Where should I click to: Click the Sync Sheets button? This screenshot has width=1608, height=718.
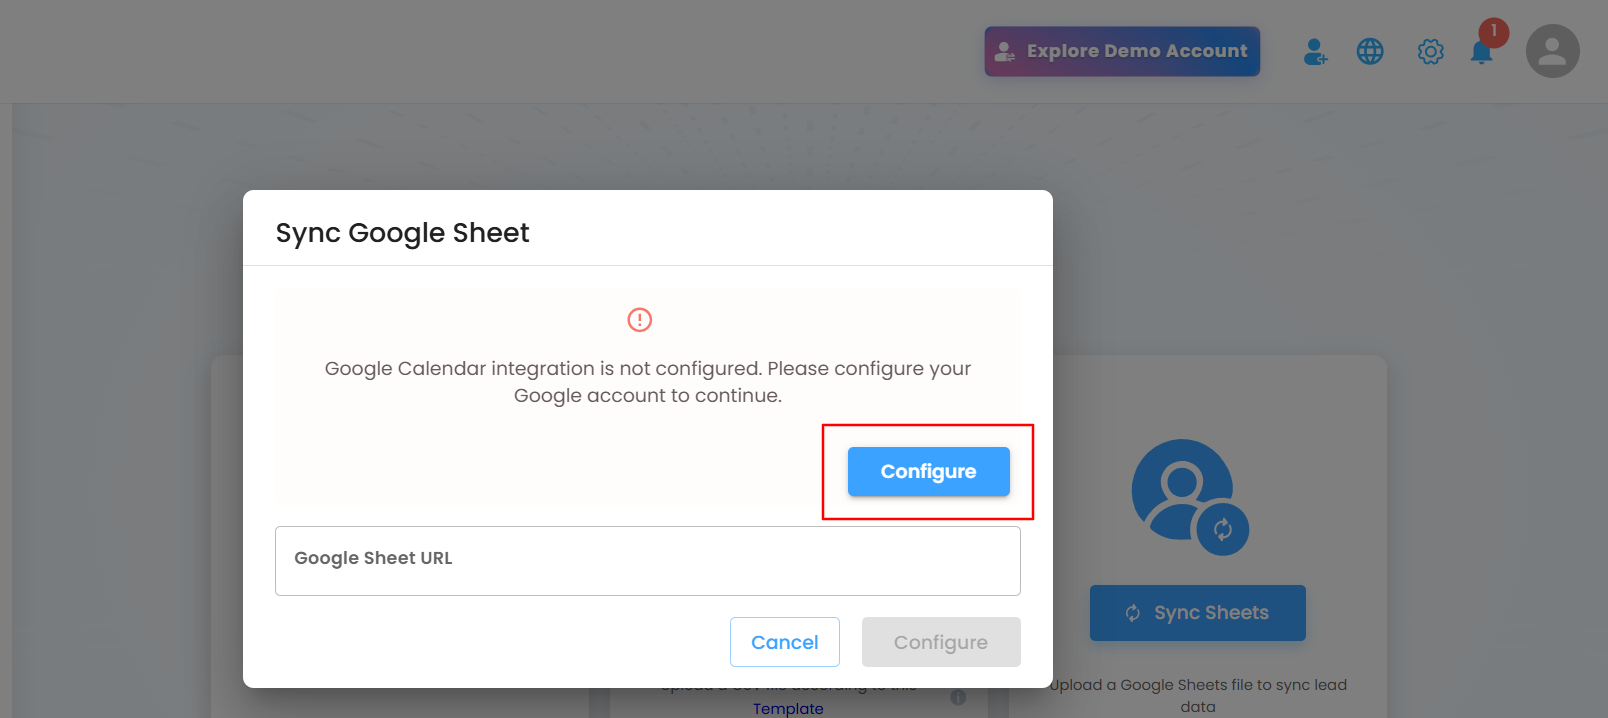[x=1197, y=613]
